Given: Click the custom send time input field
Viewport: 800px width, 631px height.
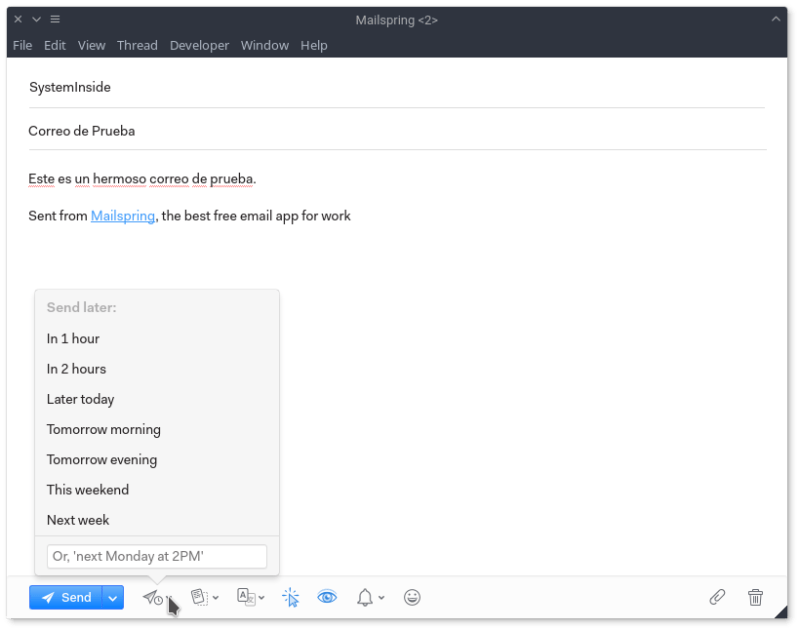Looking at the screenshot, I should click(x=157, y=556).
